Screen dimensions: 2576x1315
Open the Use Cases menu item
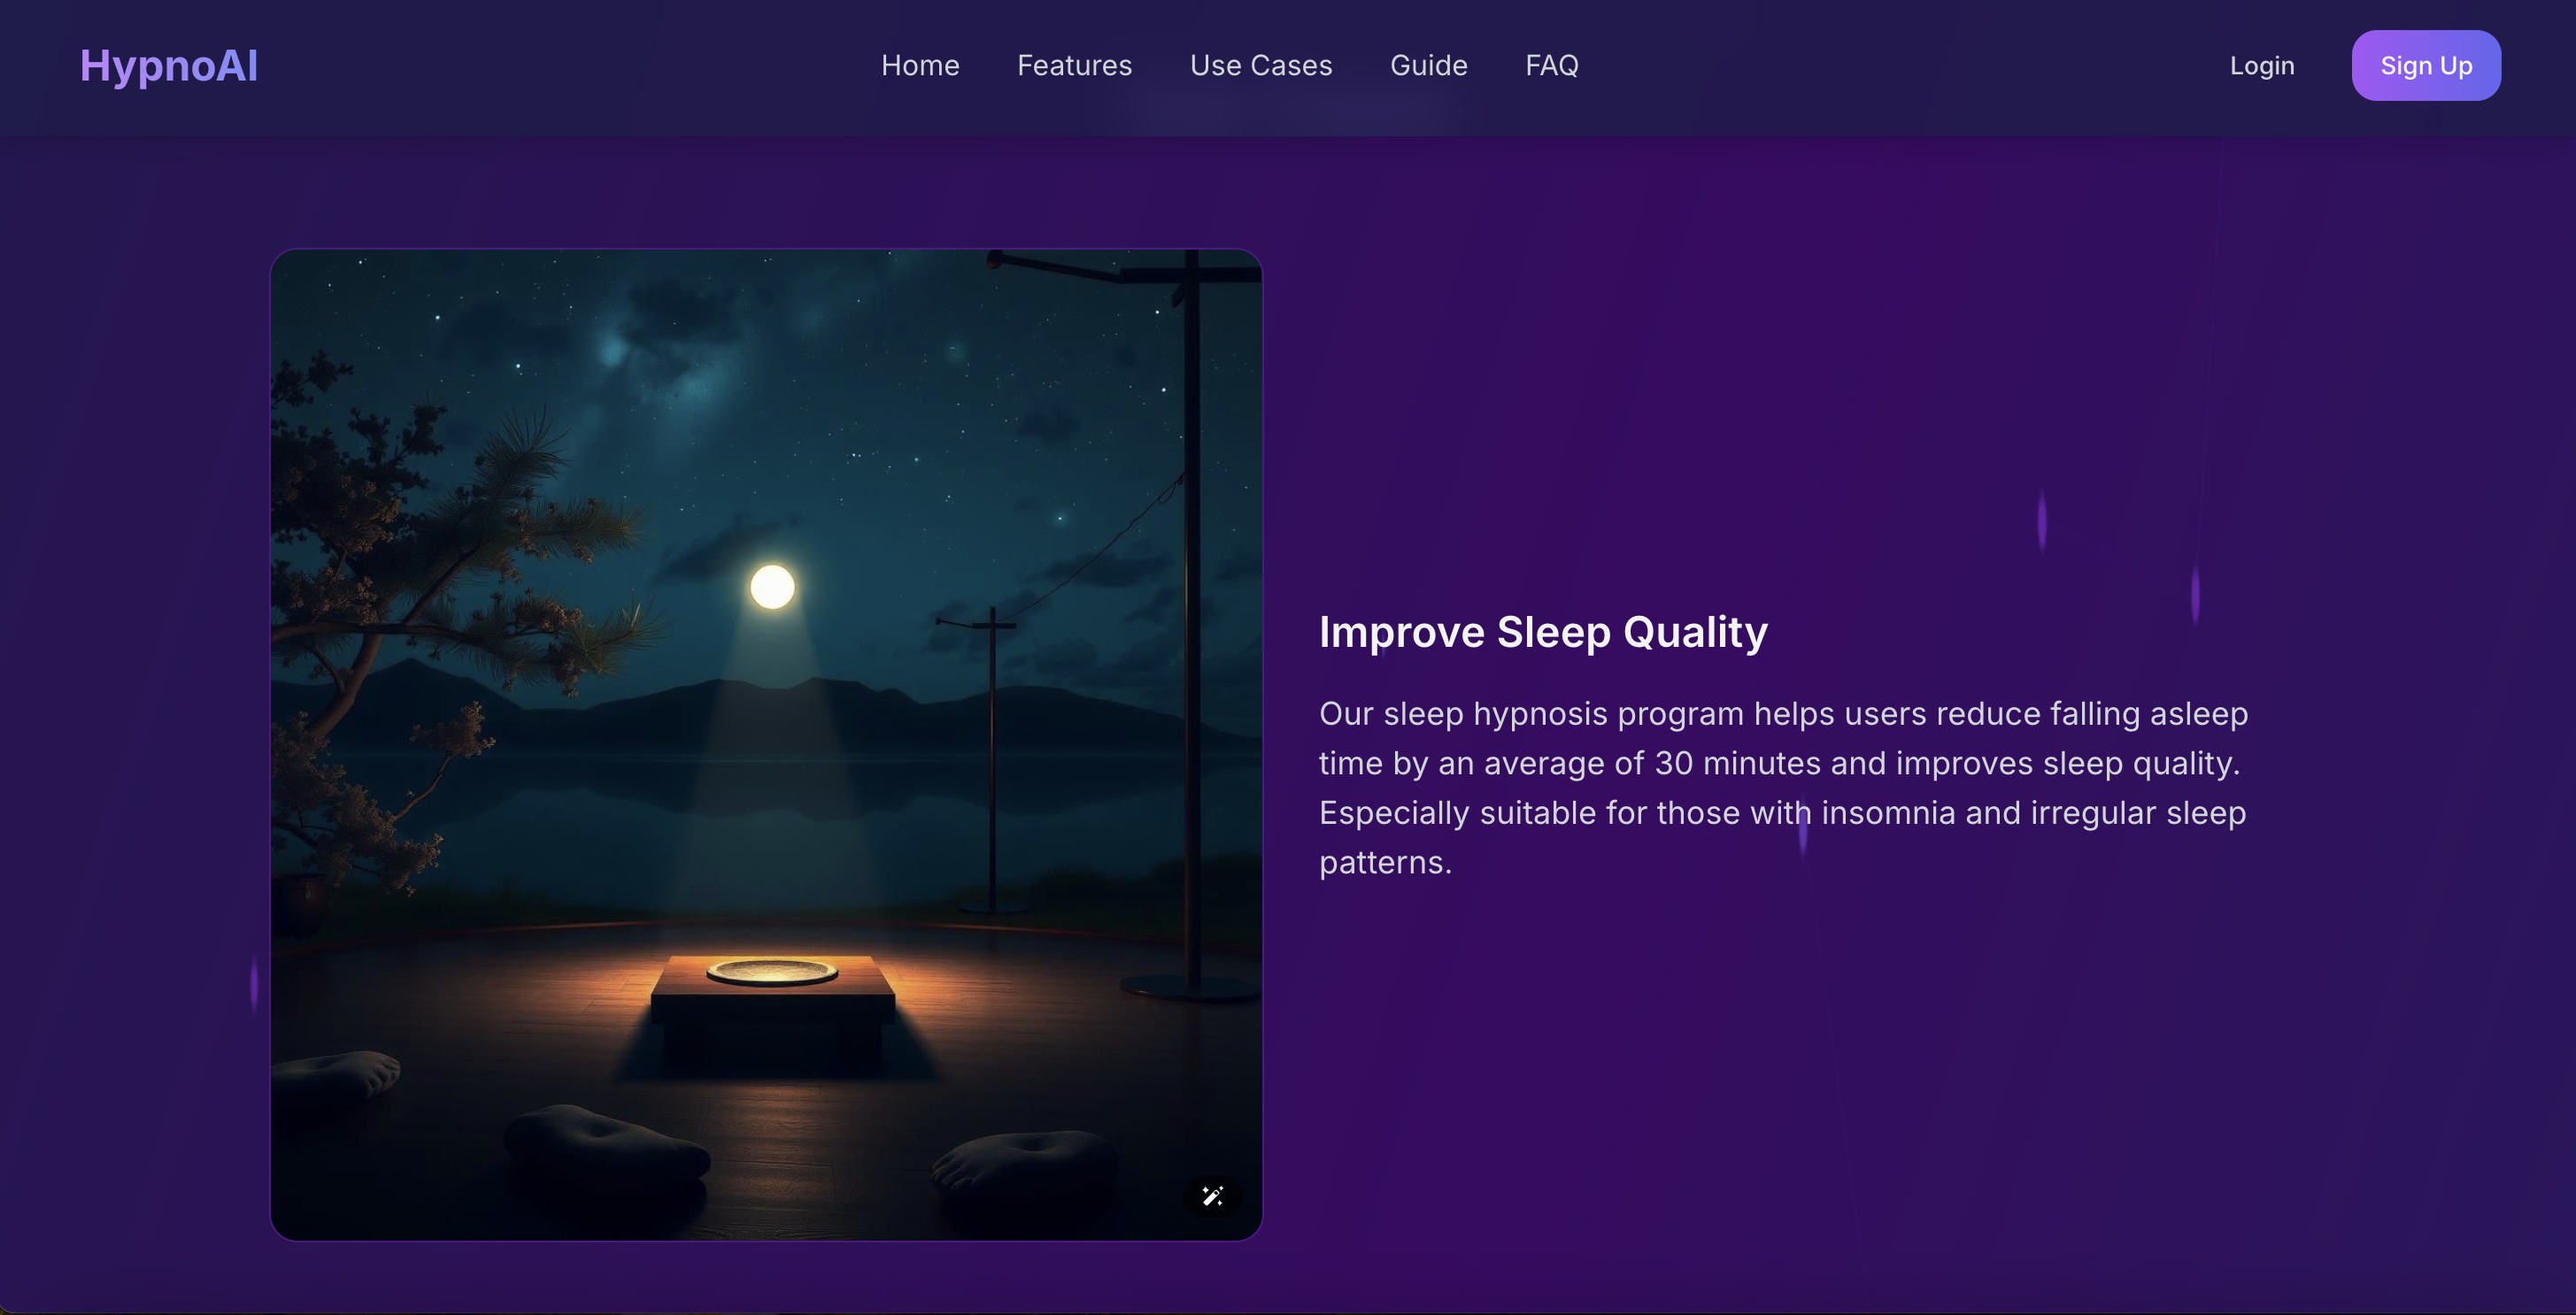pos(1260,66)
